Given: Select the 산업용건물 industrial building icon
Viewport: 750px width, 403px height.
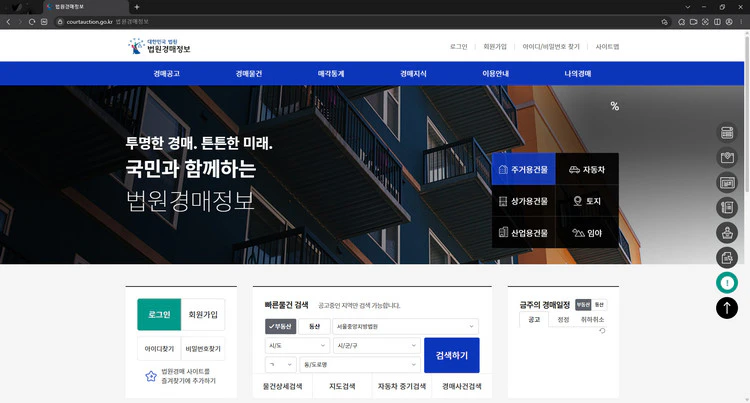Looking at the screenshot, I should tap(523, 232).
